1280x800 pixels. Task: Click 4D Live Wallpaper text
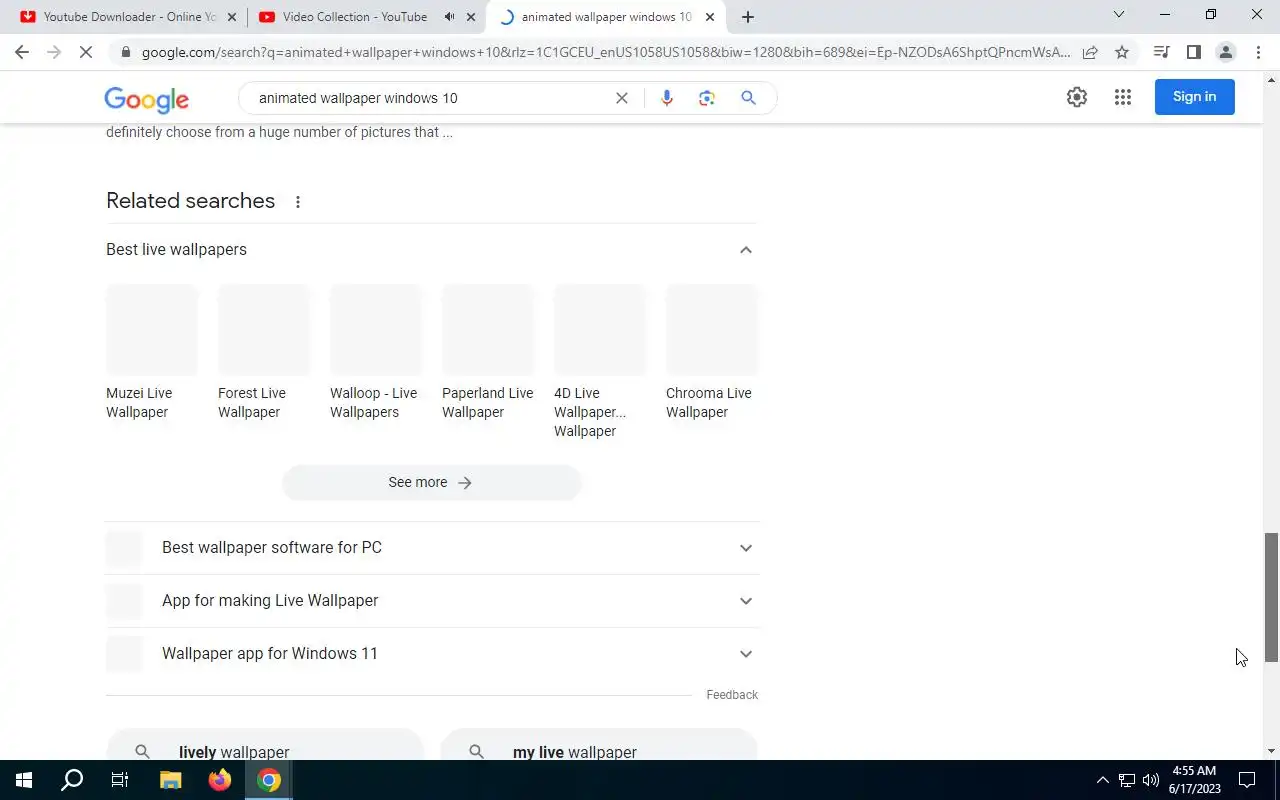pos(590,412)
